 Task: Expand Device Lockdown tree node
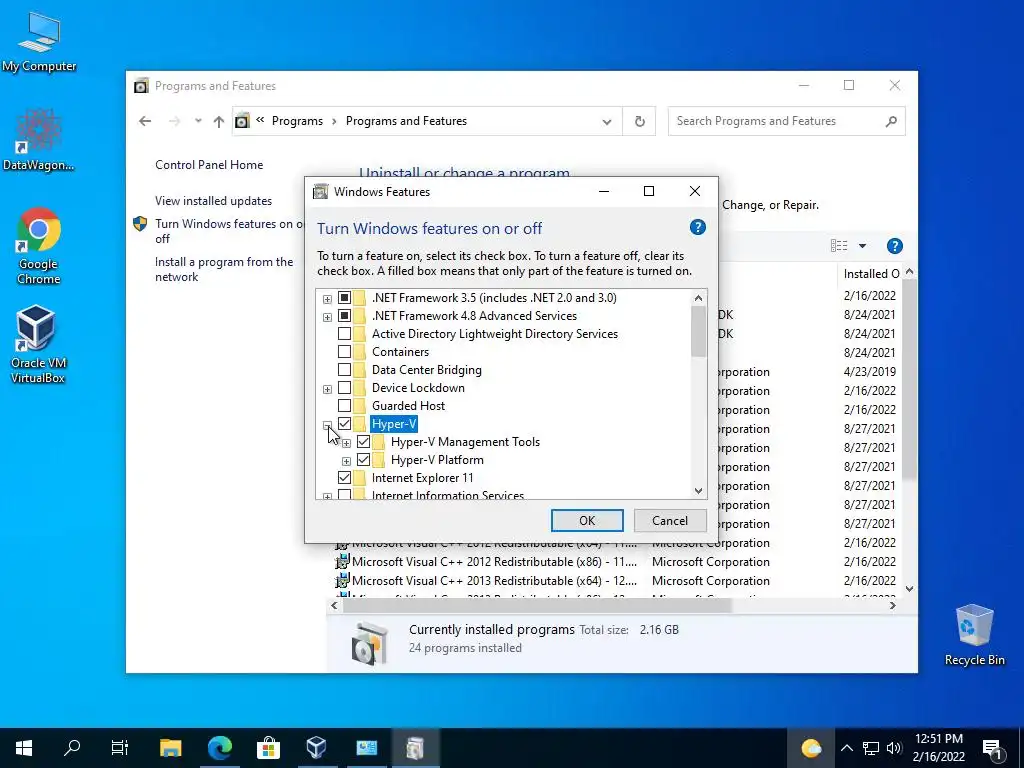pos(327,389)
